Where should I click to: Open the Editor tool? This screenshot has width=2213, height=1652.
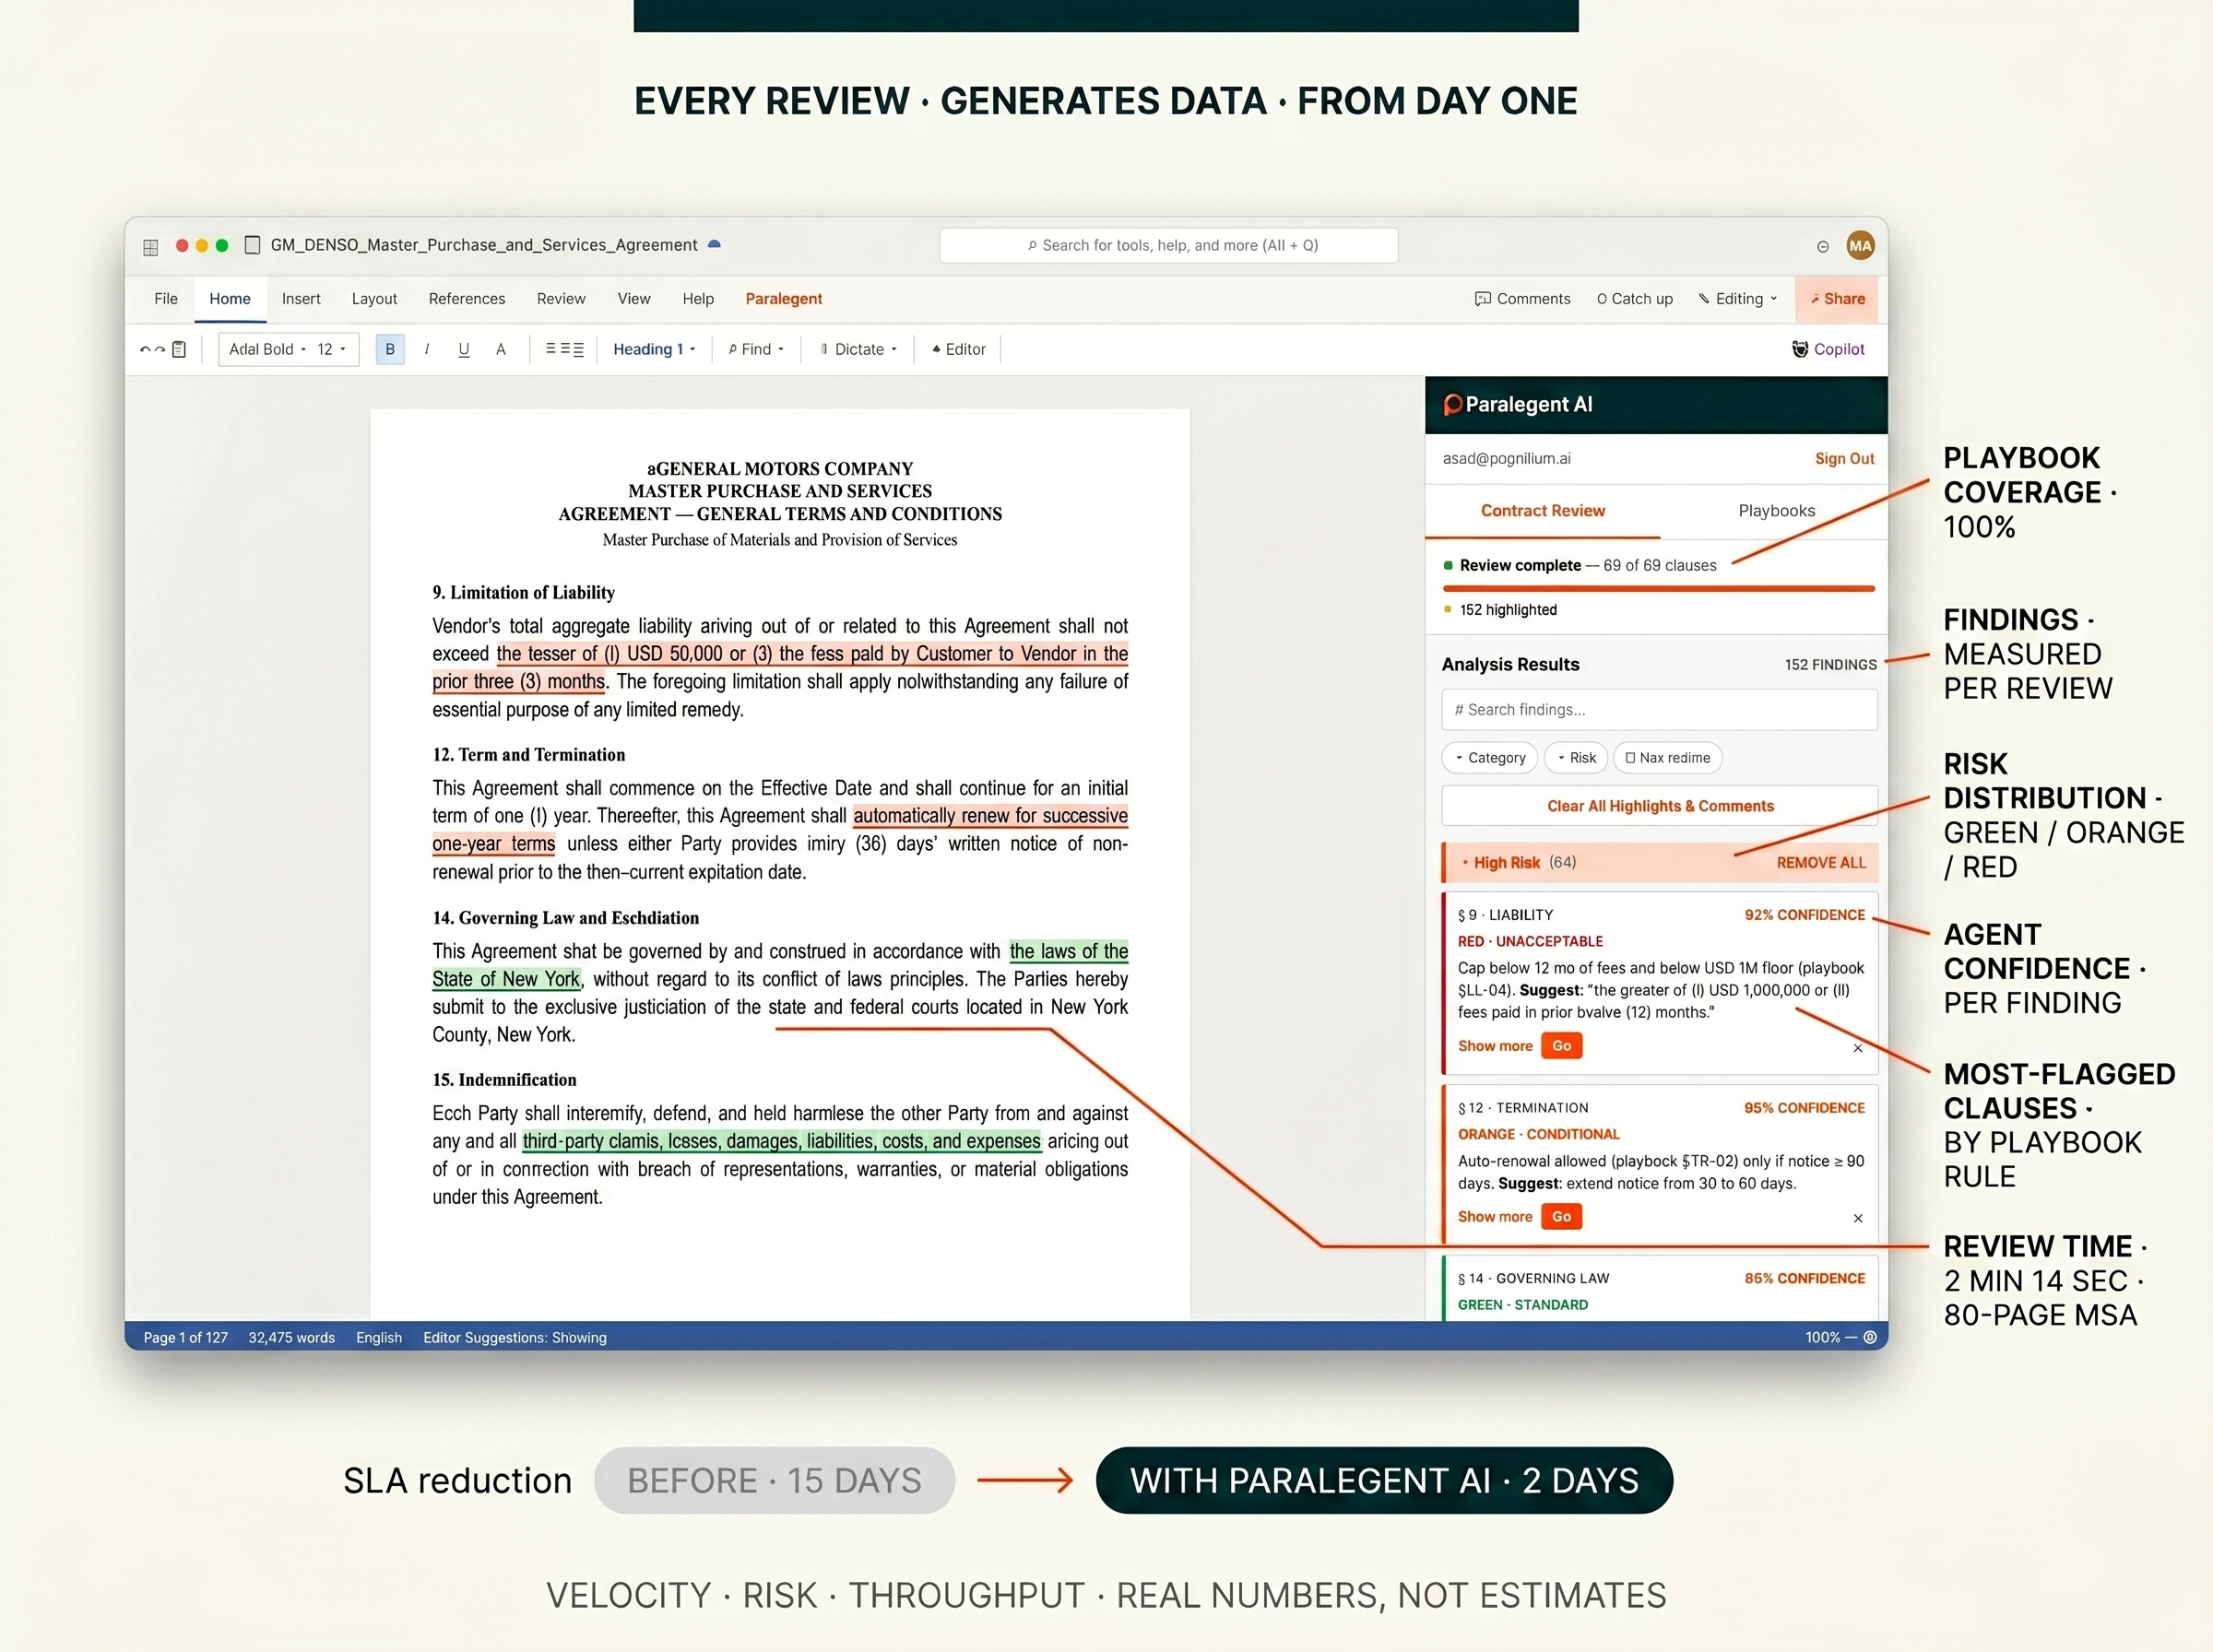(x=959, y=349)
